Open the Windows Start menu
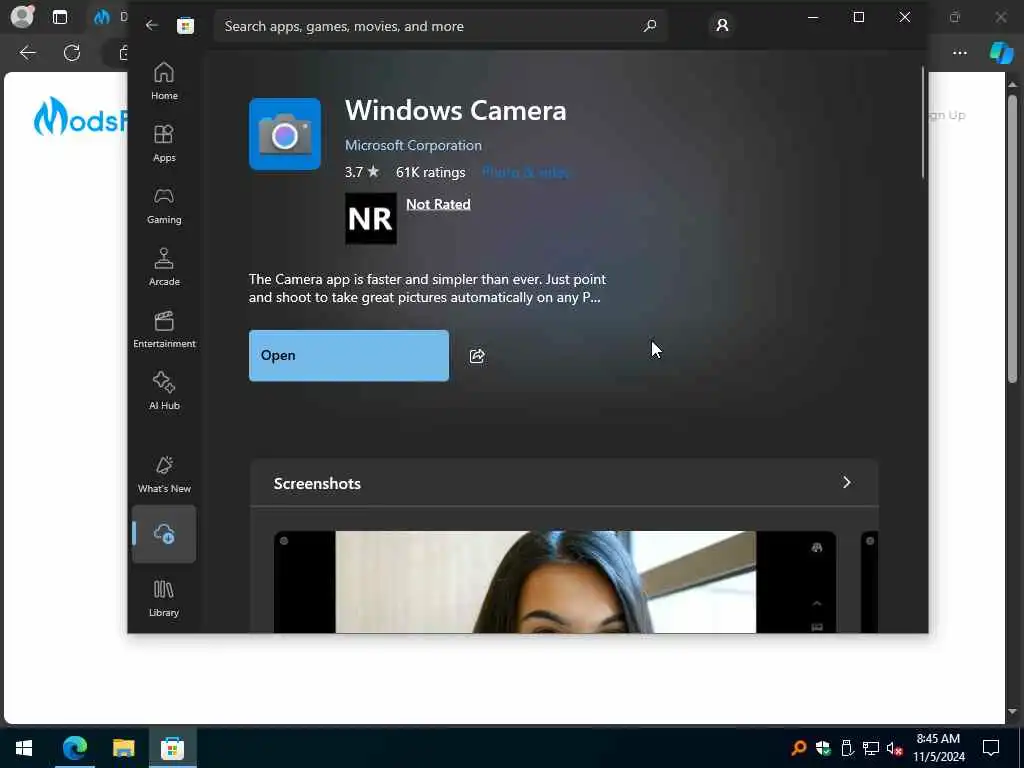This screenshot has height=768, width=1024. click(24, 748)
